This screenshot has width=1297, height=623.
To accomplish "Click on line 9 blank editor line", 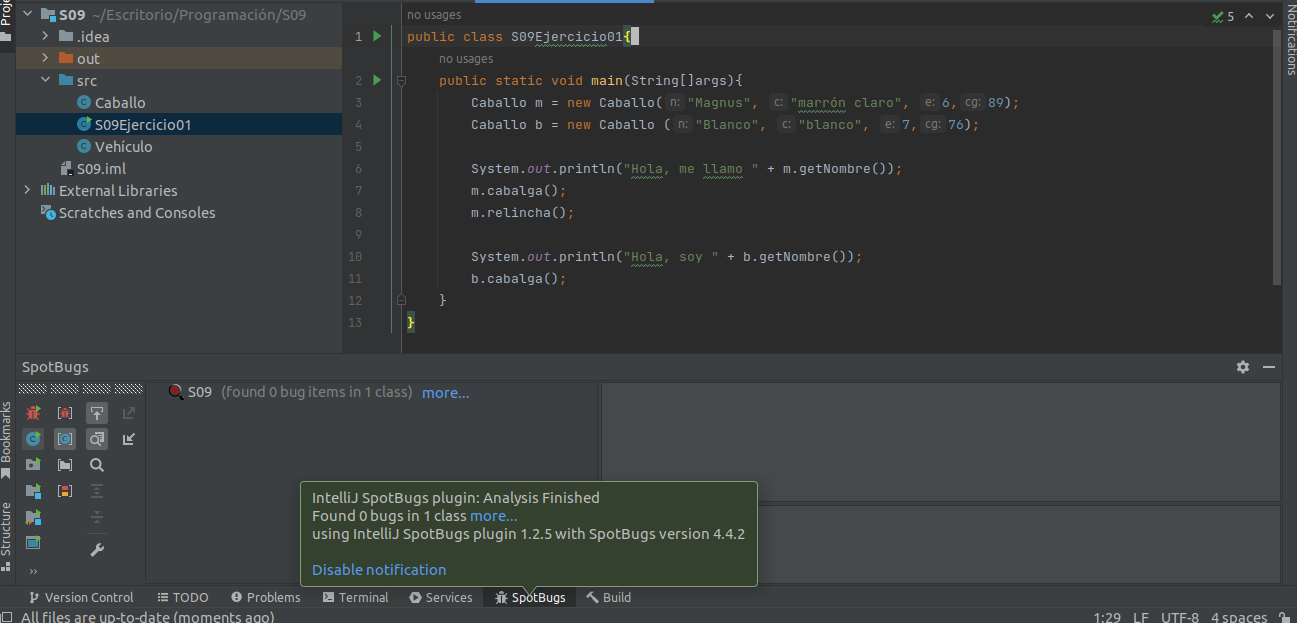I will pos(835,235).
